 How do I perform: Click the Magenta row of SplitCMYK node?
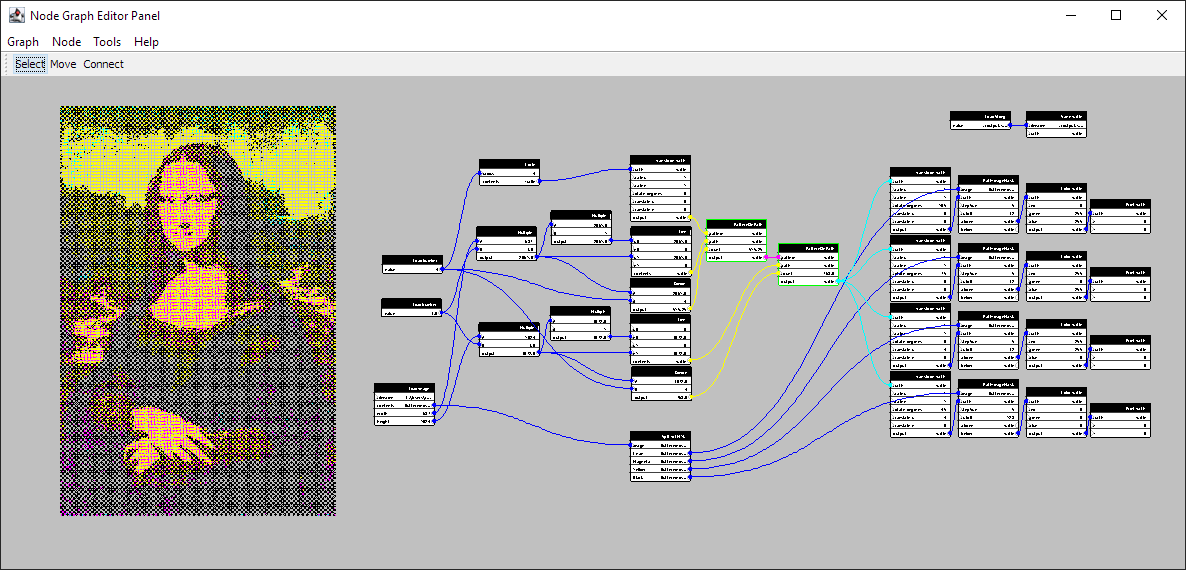click(660, 460)
